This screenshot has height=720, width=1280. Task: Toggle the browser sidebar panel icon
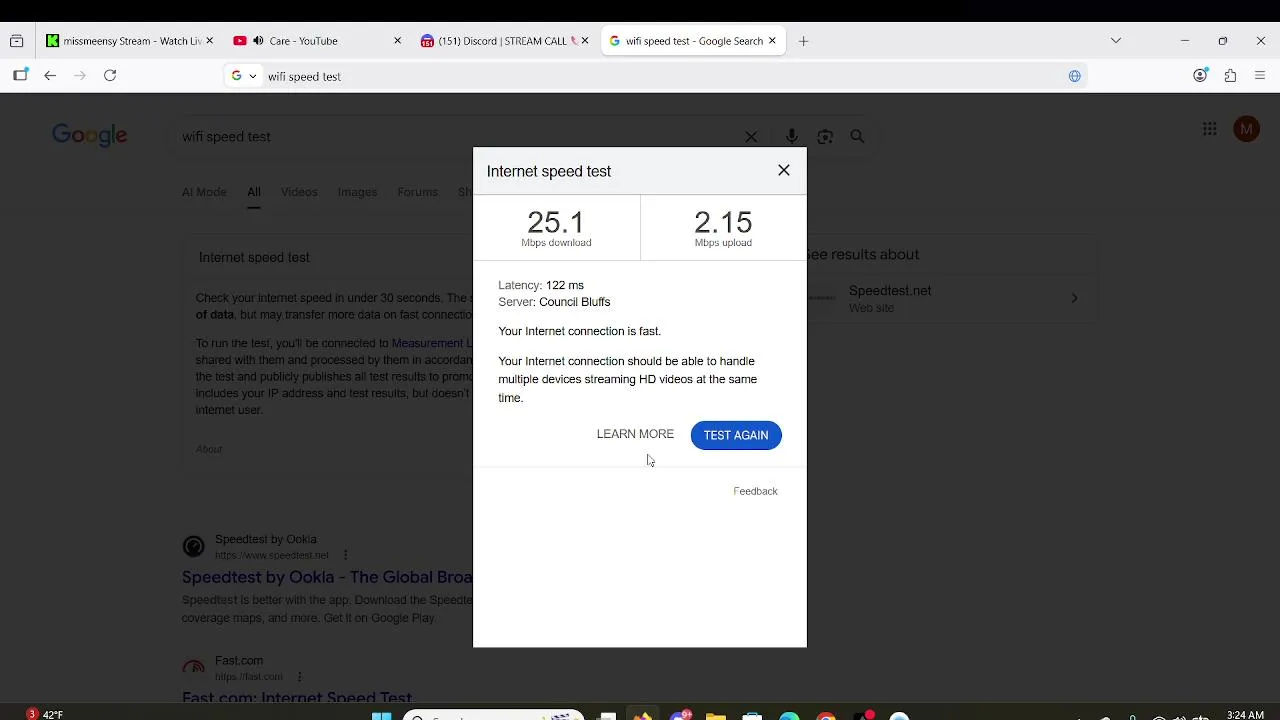coord(20,76)
